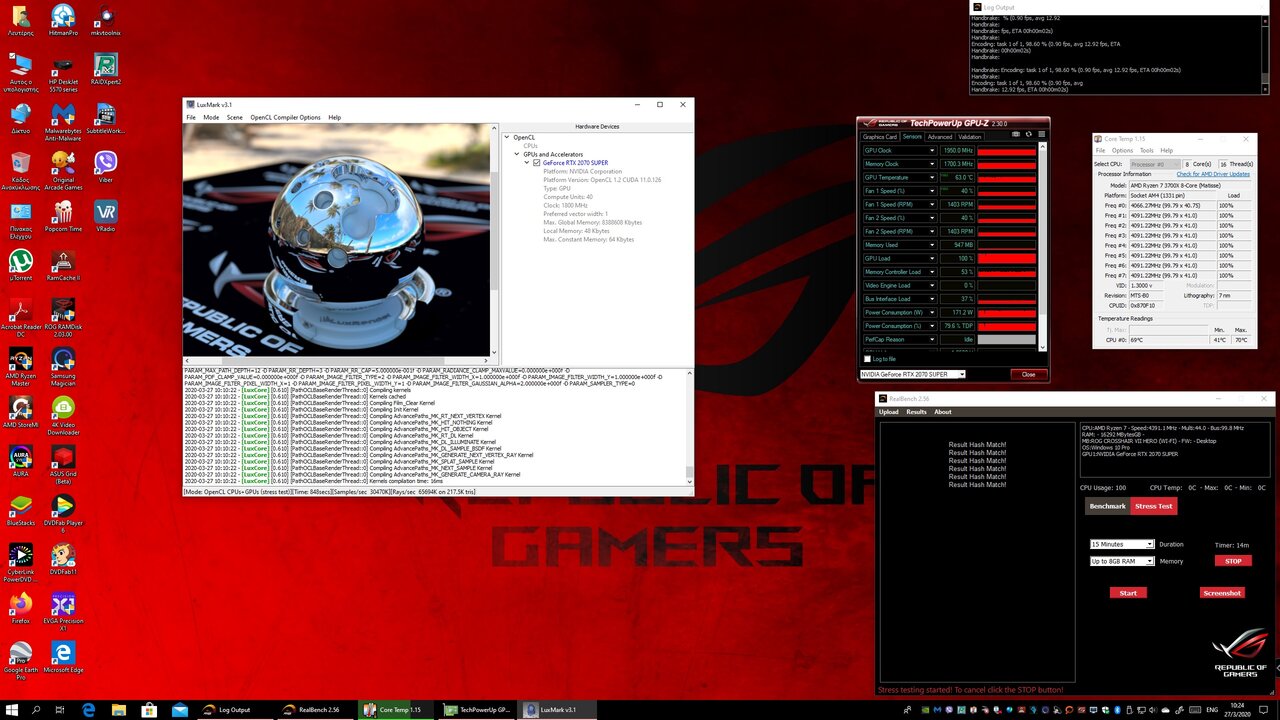Open Viber desktop icon
This screenshot has height=720, width=1280.
[x=105, y=166]
